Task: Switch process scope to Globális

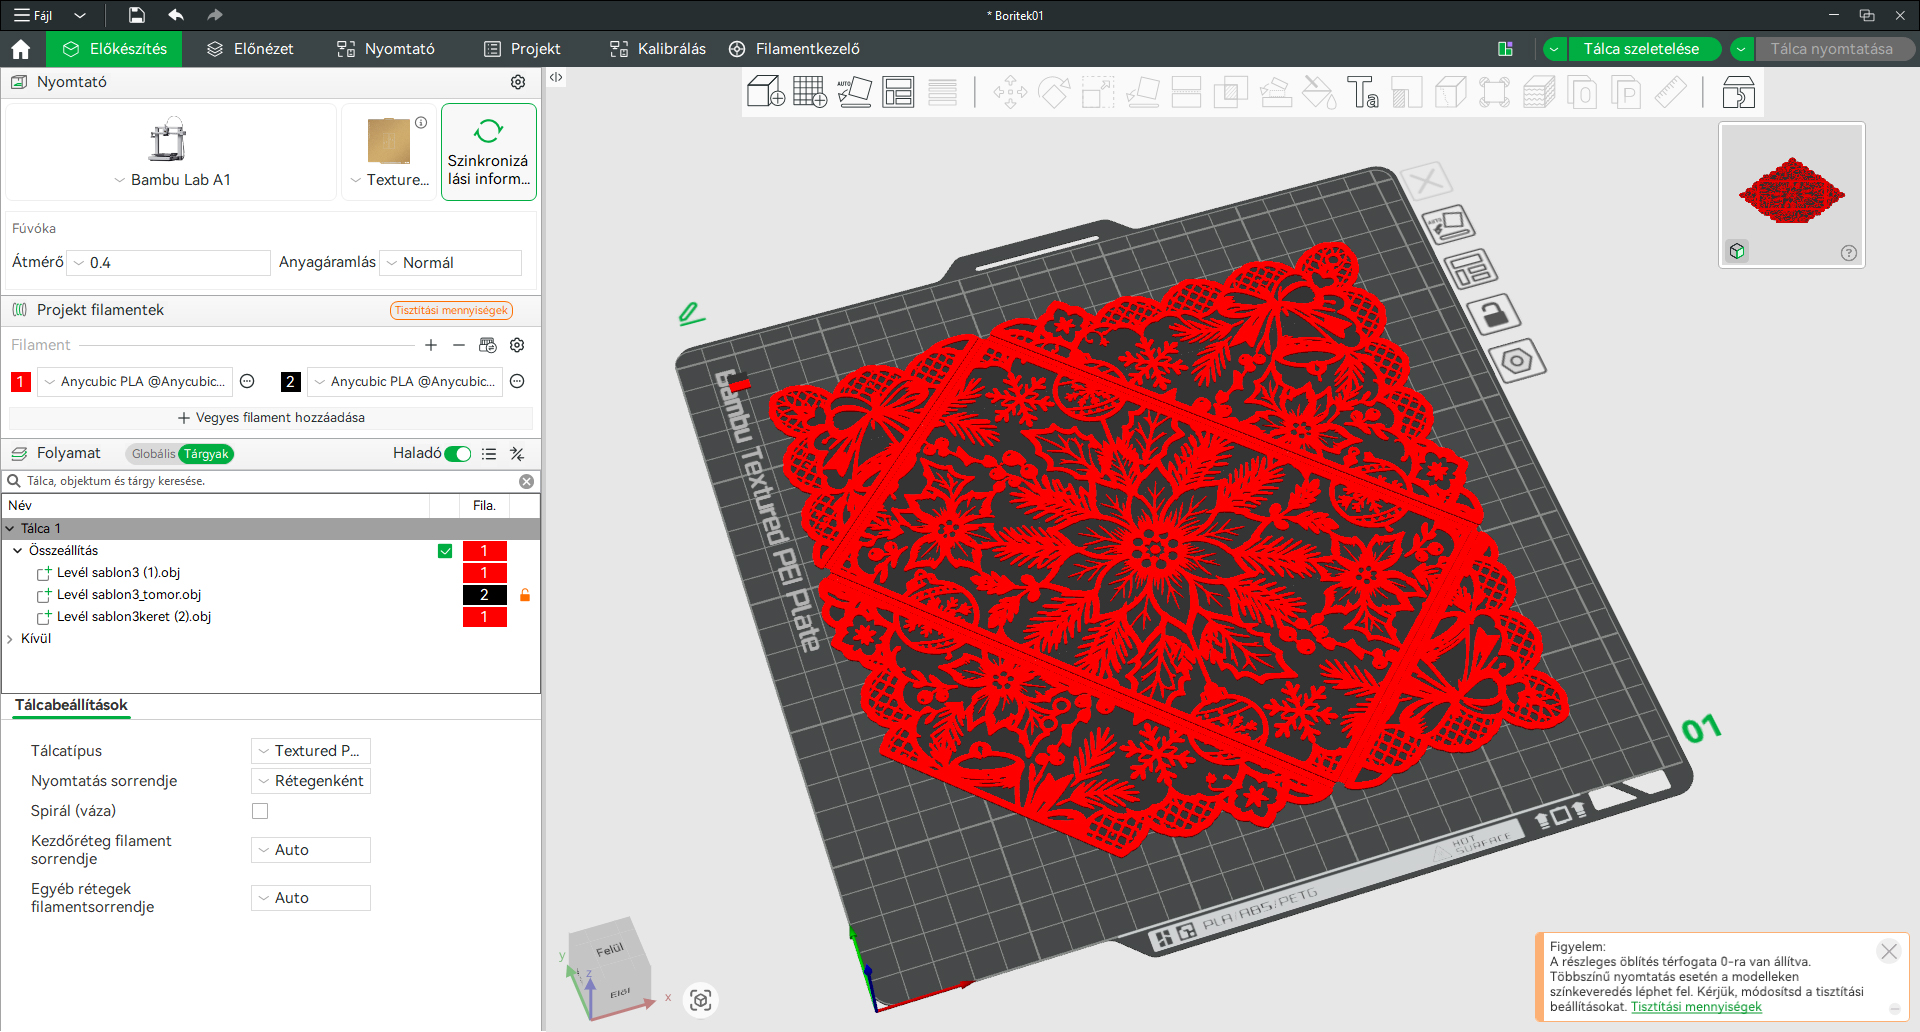Action: 153,454
